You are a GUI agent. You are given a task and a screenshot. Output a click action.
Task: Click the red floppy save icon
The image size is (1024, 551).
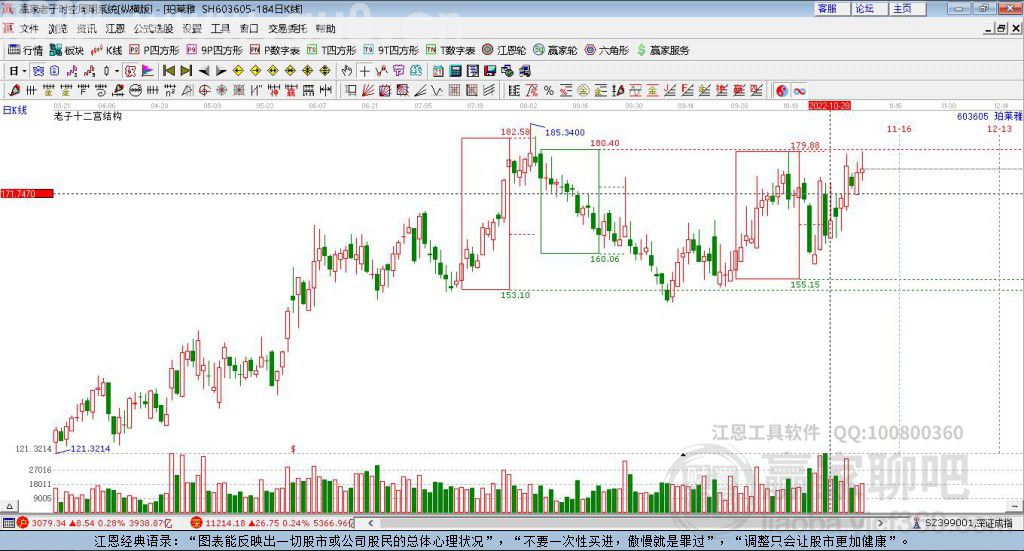click(x=490, y=71)
